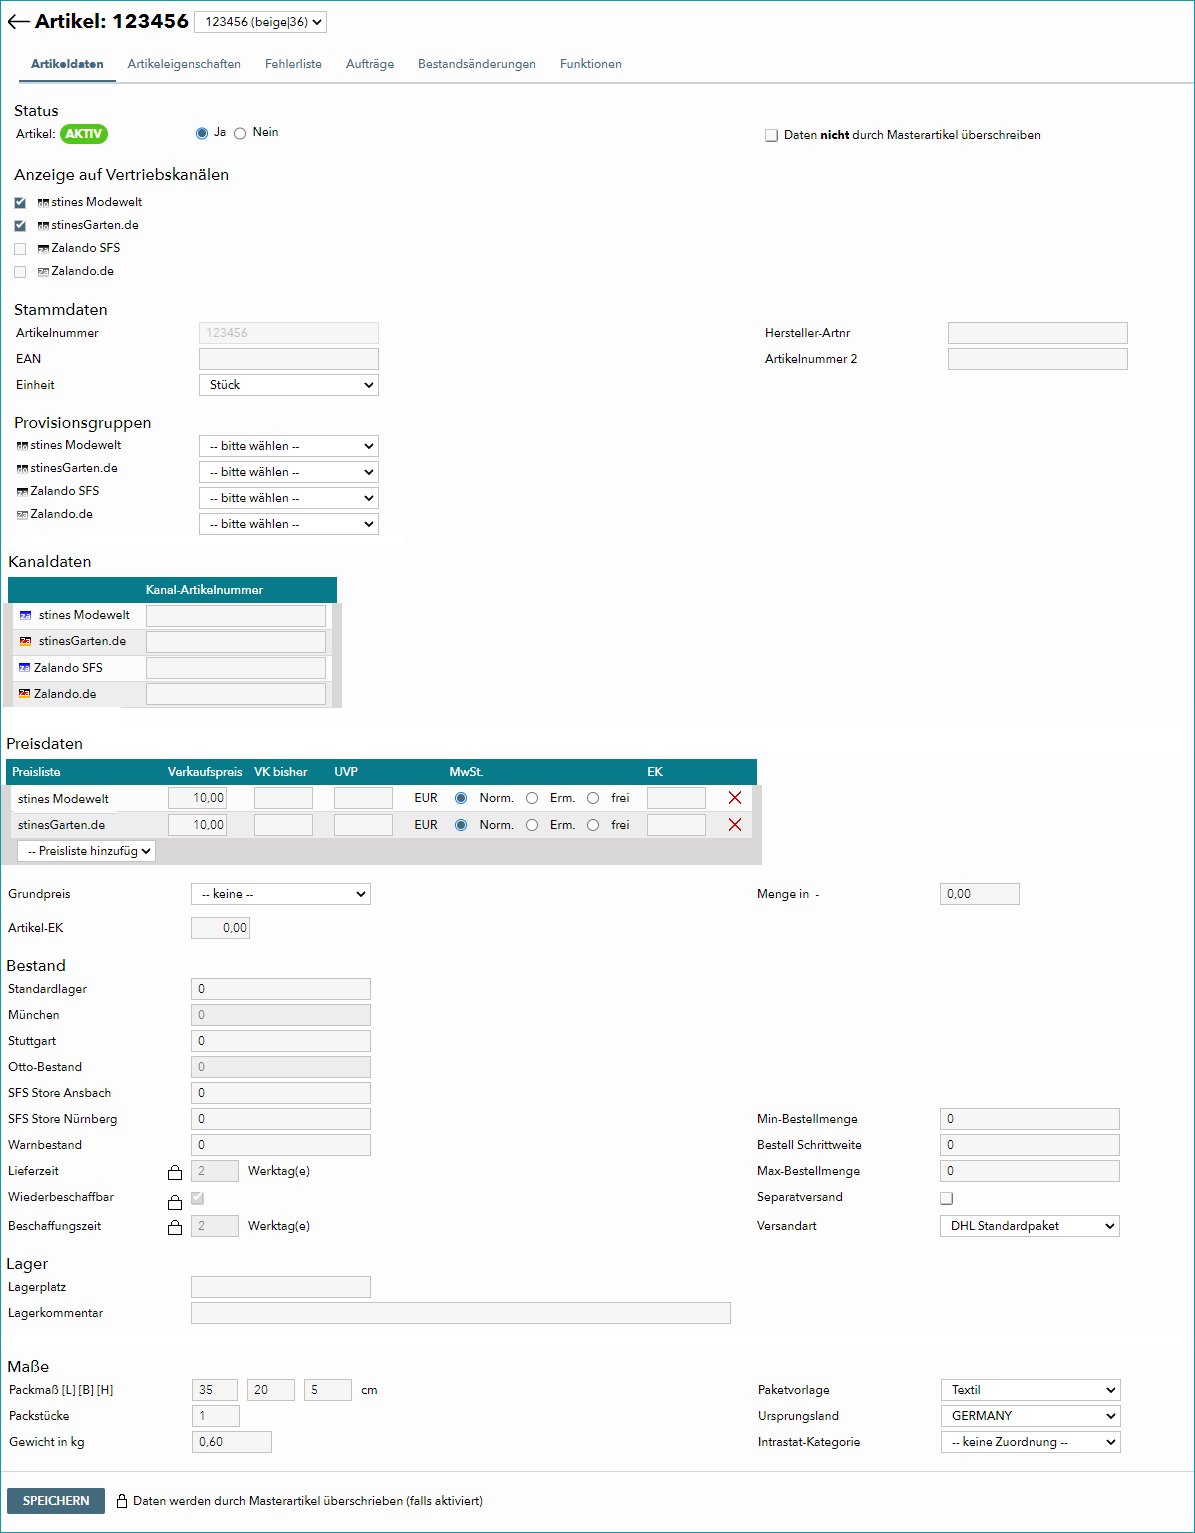Focus the Standardlager stock field

pyautogui.click(x=281, y=989)
